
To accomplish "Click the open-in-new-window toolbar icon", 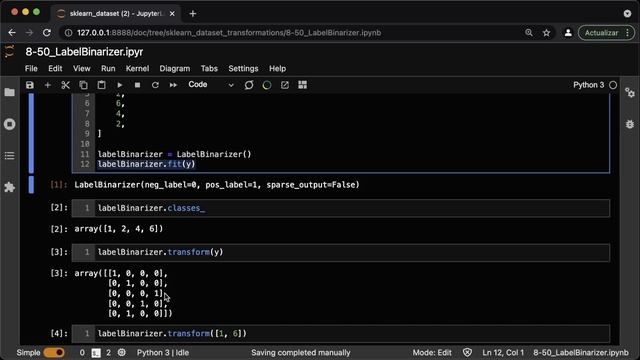I will (x=285, y=85).
